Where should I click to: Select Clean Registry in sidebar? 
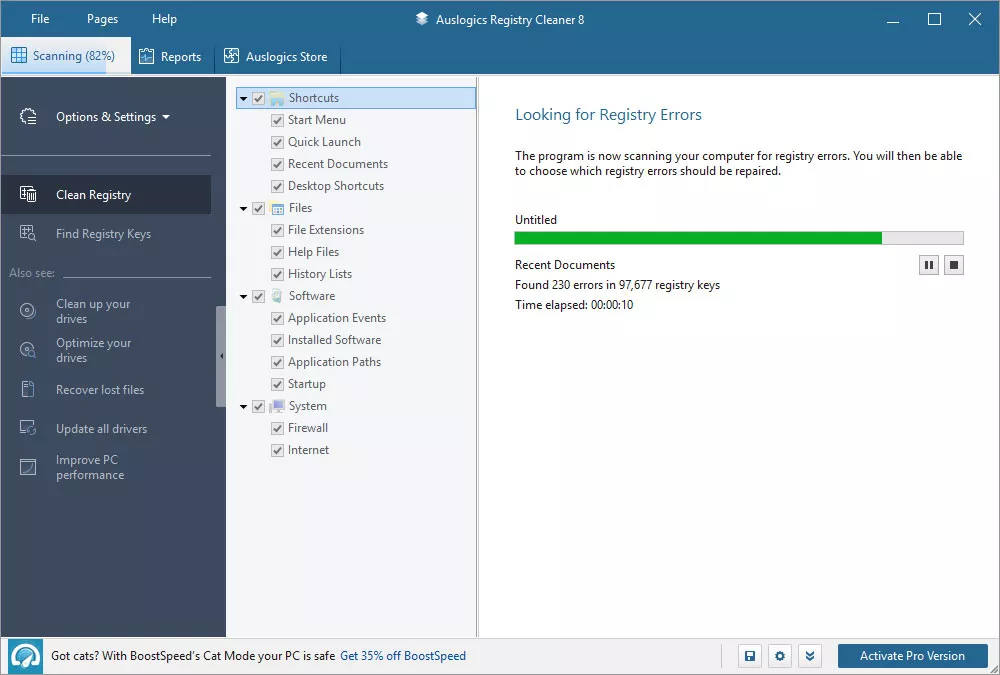click(x=106, y=195)
